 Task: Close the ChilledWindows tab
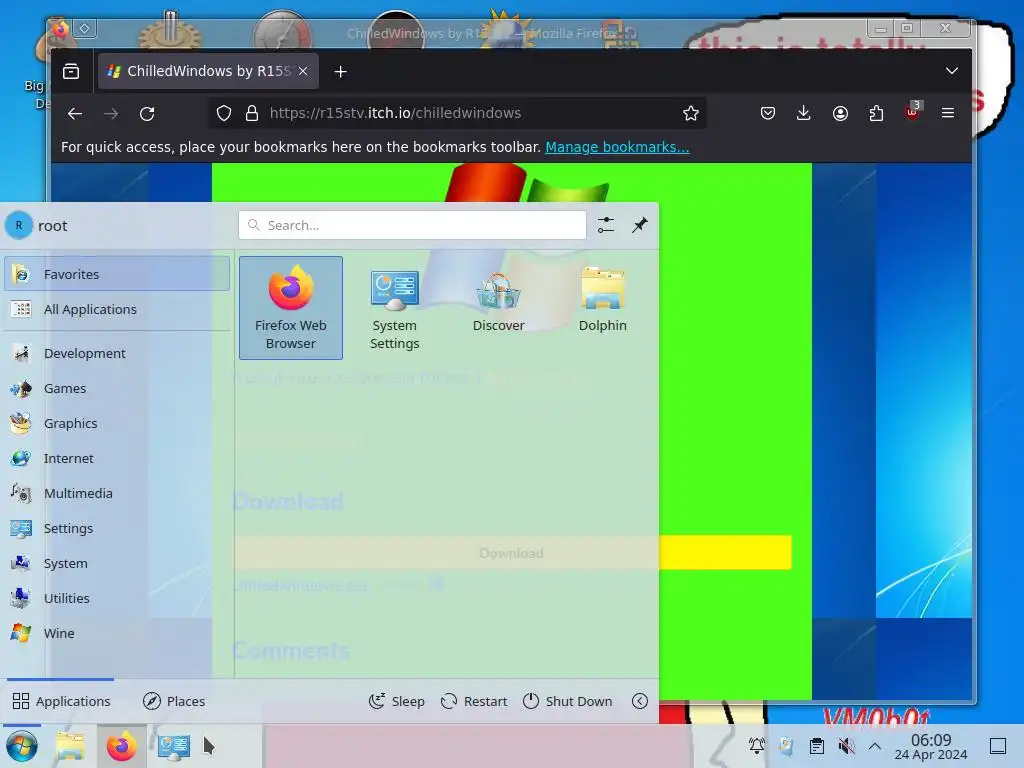point(303,71)
